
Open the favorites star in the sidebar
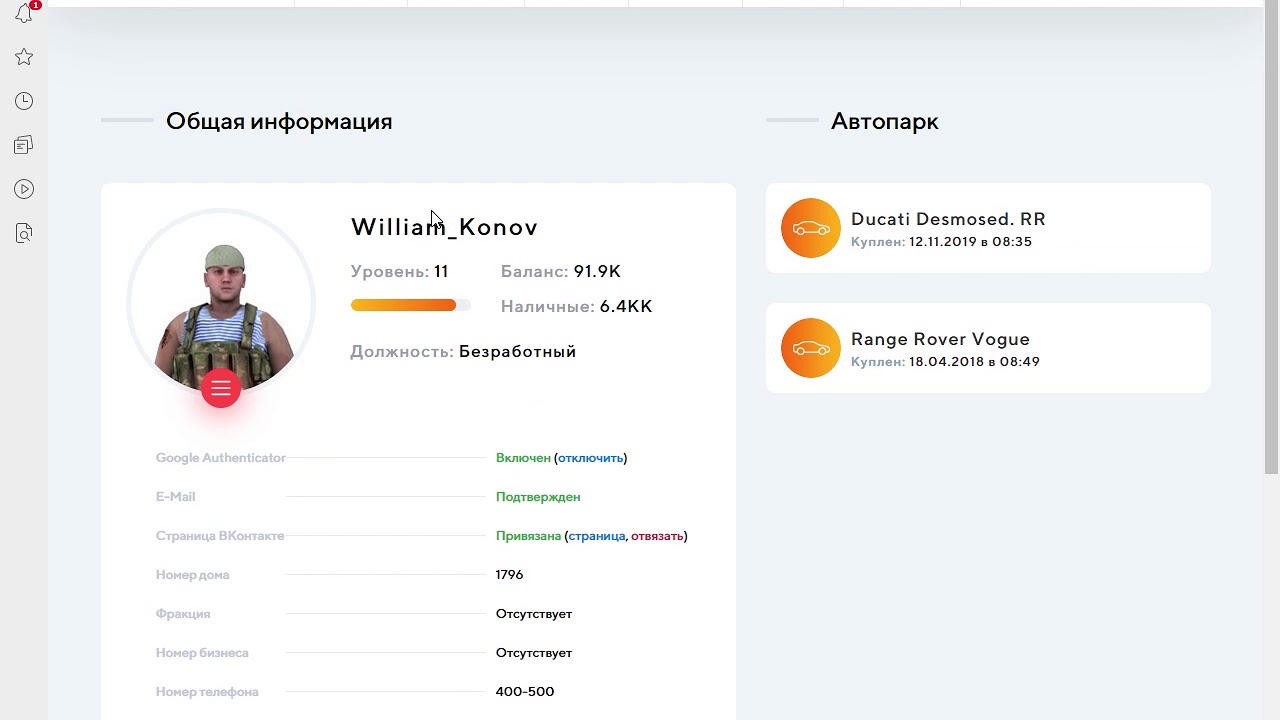point(24,57)
